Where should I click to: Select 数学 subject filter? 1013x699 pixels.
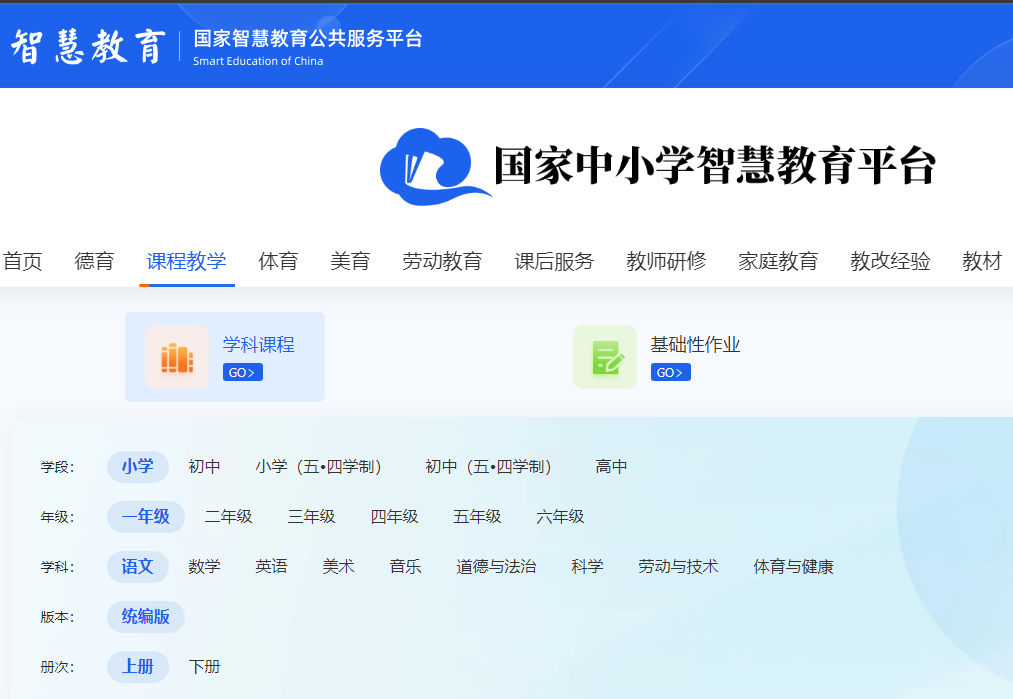[x=204, y=567]
